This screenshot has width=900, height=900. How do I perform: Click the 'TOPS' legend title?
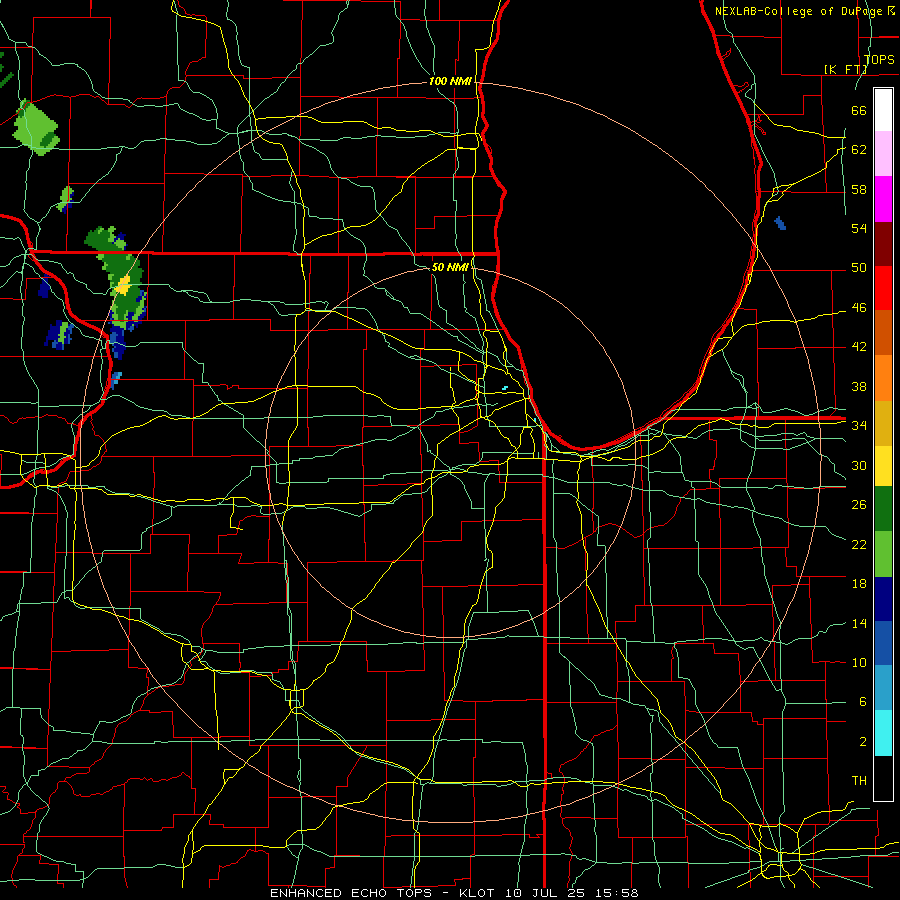point(879,59)
